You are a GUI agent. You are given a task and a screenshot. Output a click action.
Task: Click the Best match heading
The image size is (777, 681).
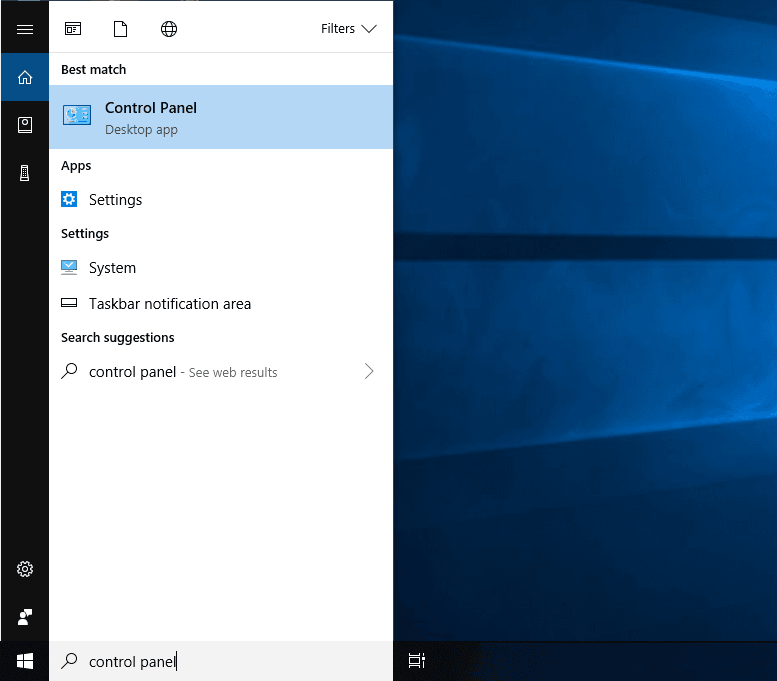coord(94,69)
